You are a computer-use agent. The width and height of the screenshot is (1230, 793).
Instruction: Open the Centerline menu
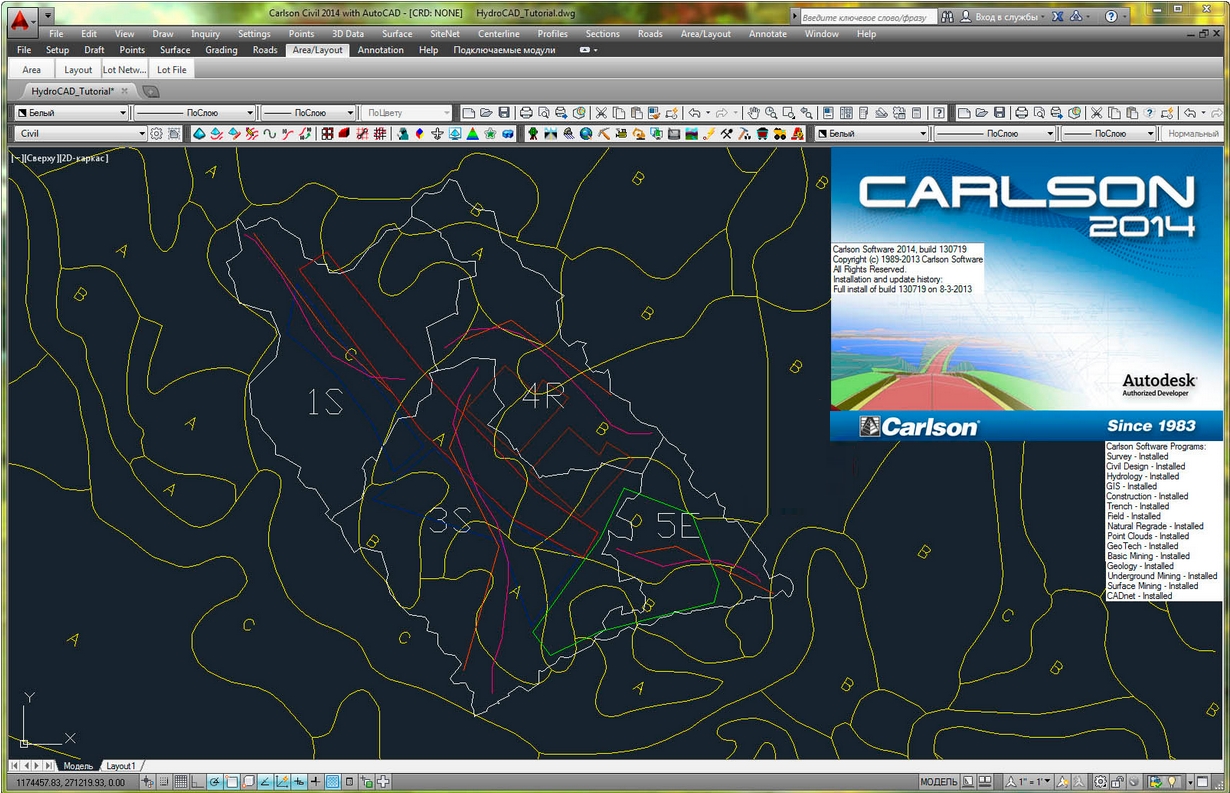[499, 34]
